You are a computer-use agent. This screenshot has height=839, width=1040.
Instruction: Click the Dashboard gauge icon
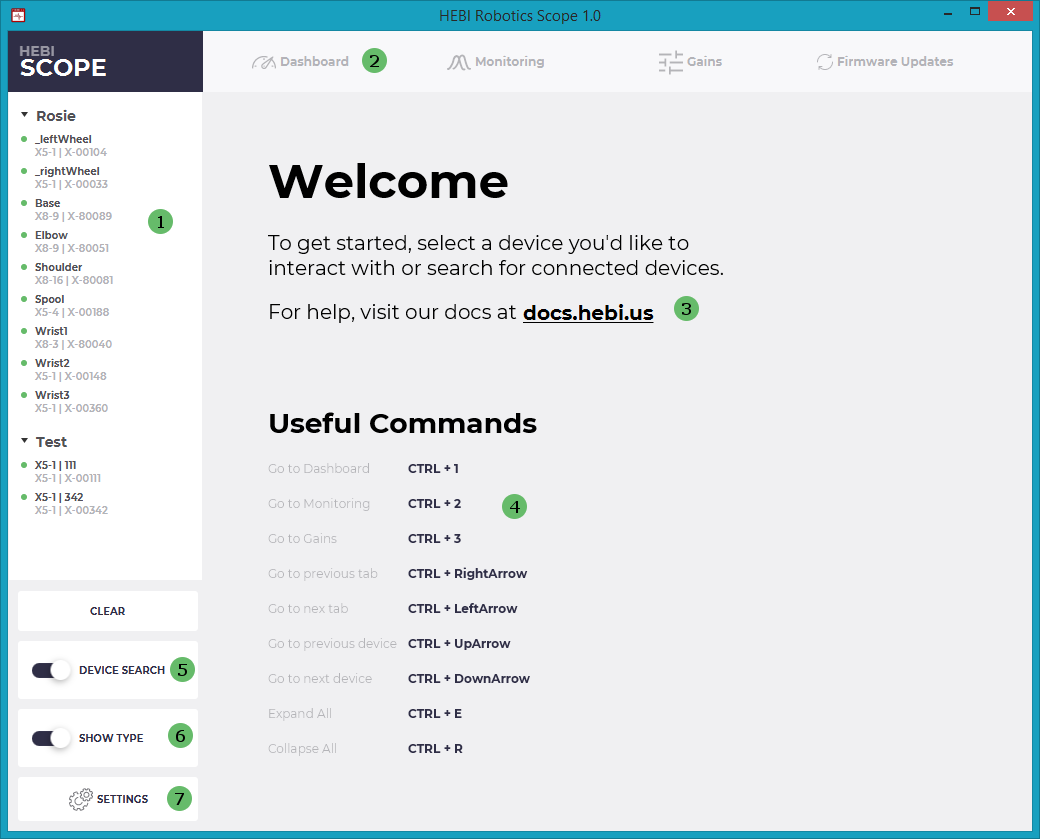pos(263,62)
